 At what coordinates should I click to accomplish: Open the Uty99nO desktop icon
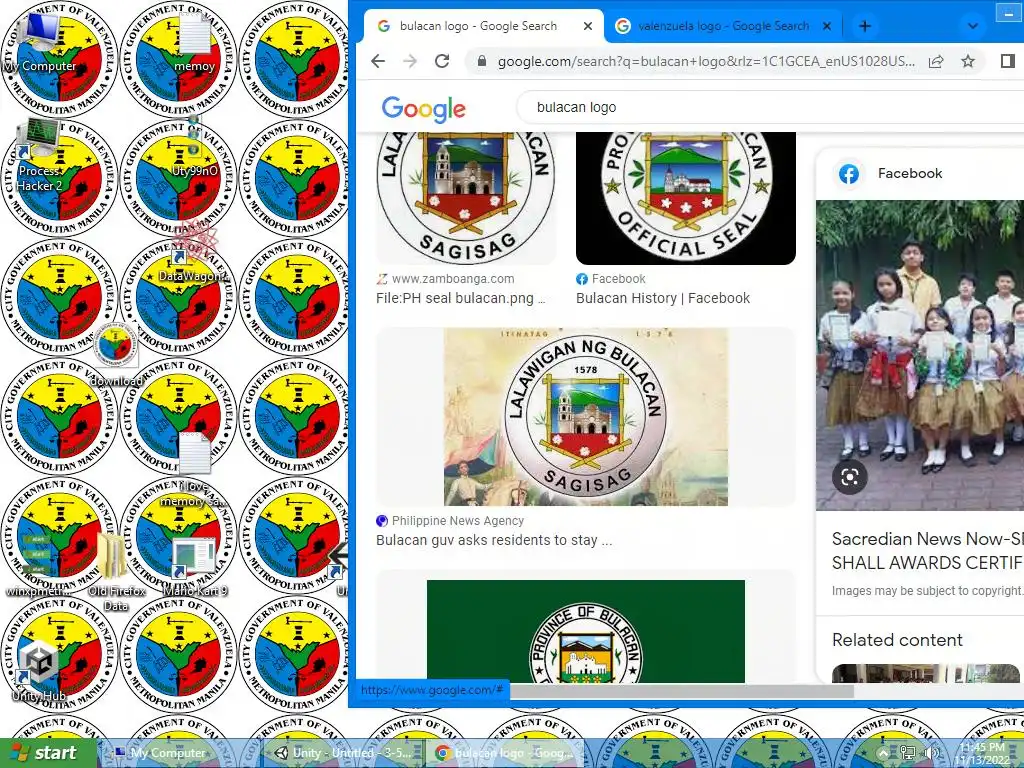tap(194, 147)
